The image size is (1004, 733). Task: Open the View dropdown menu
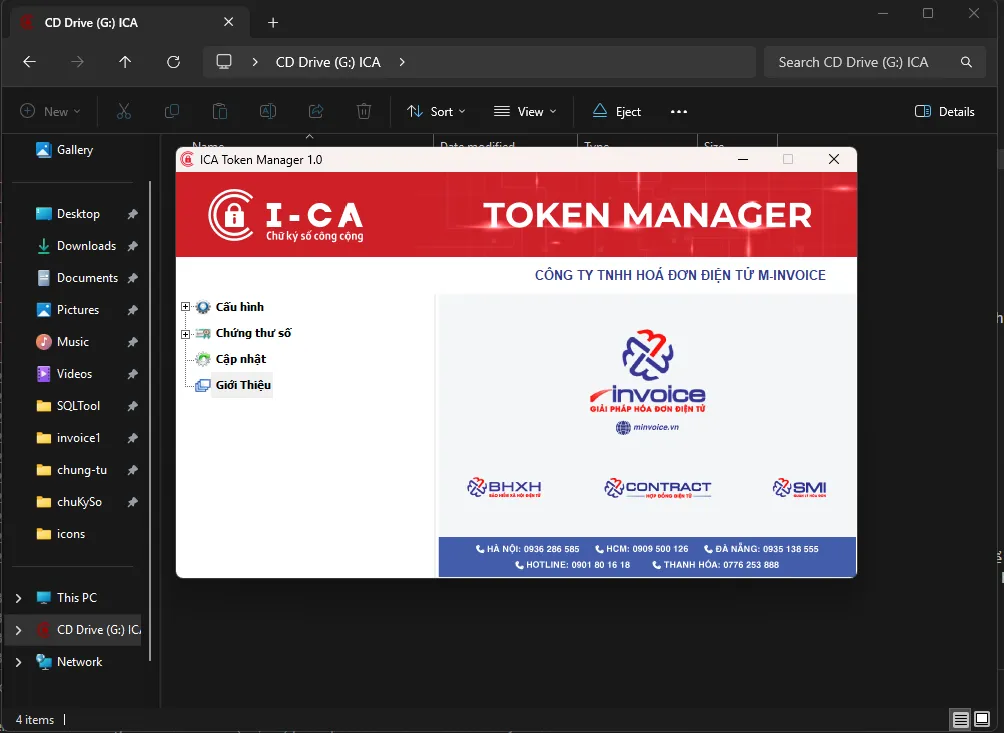pos(525,111)
